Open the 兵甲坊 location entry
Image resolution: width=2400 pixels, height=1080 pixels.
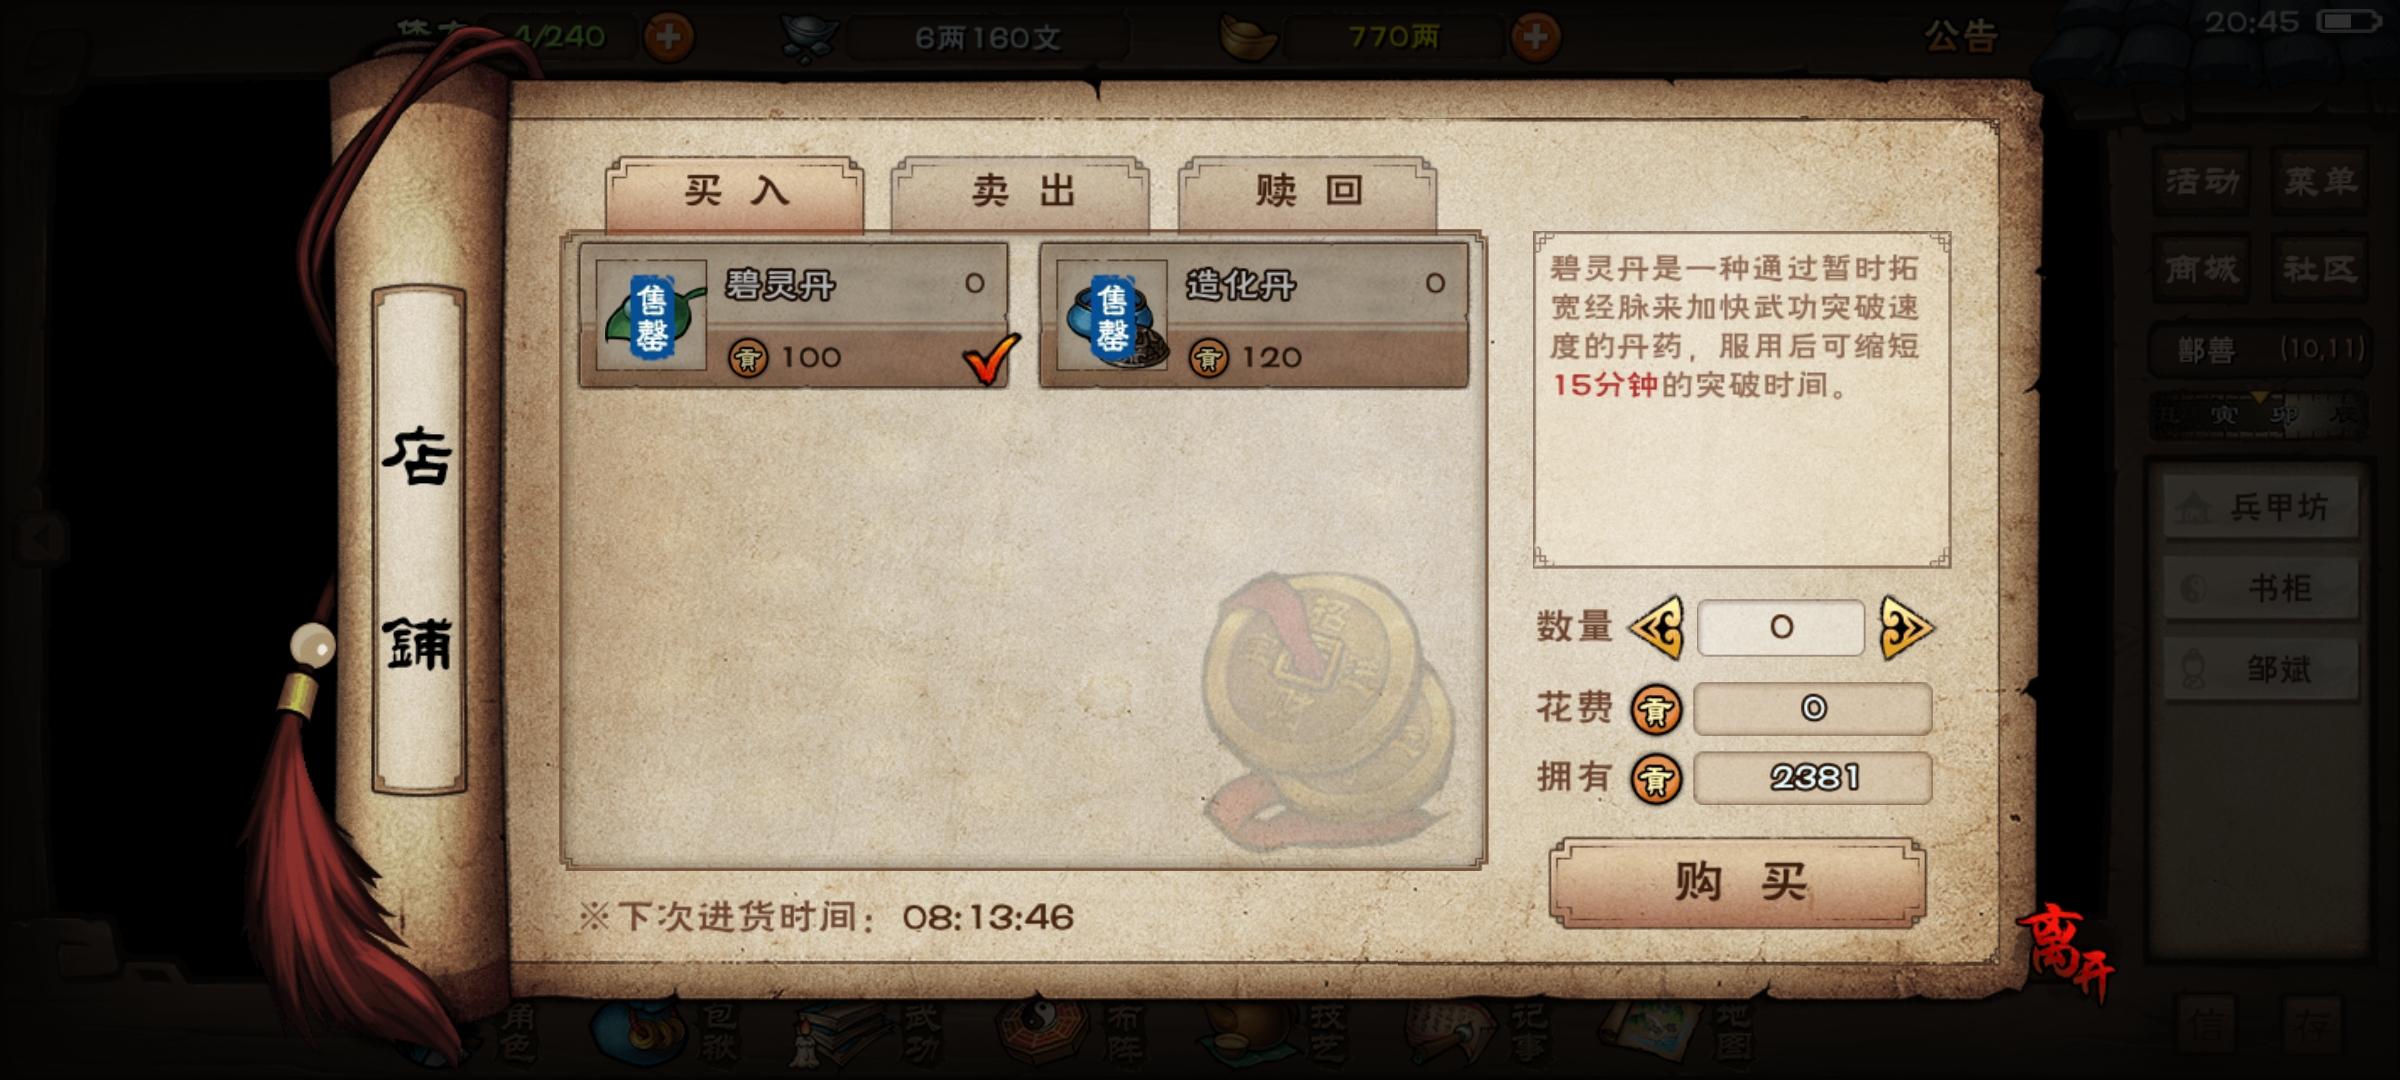click(x=2262, y=507)
